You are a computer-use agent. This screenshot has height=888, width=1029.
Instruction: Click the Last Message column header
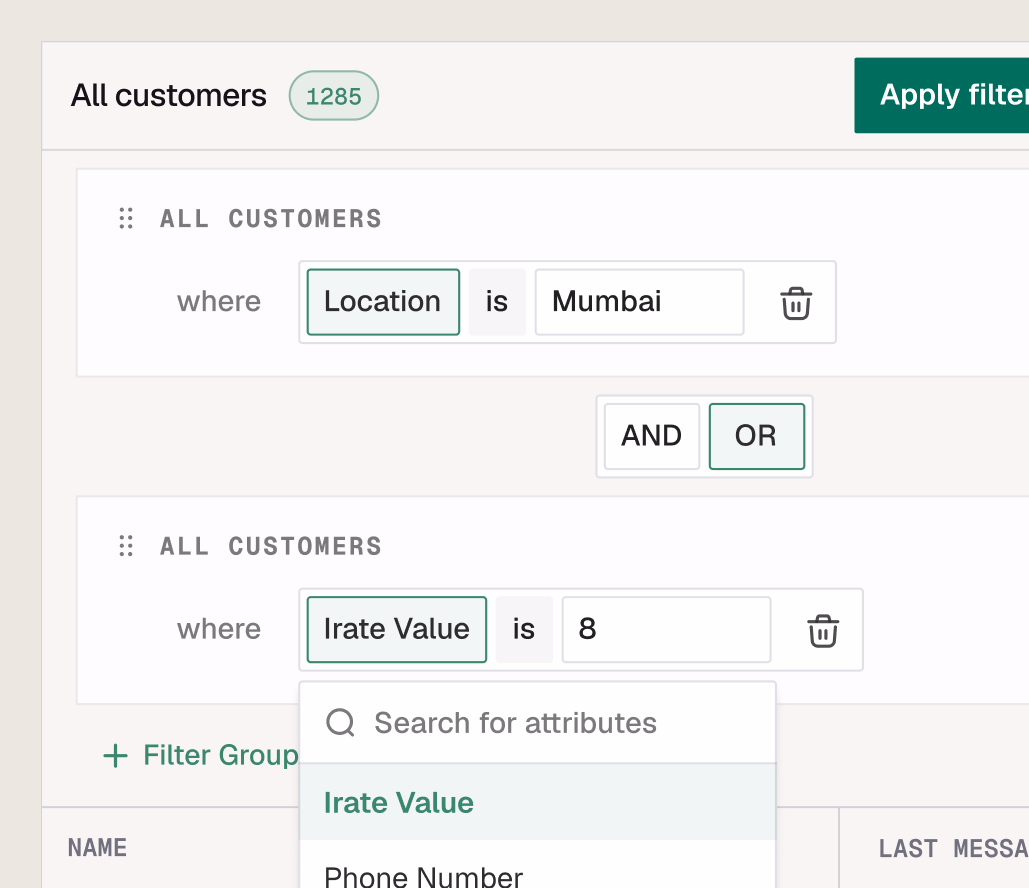point(950,849)
